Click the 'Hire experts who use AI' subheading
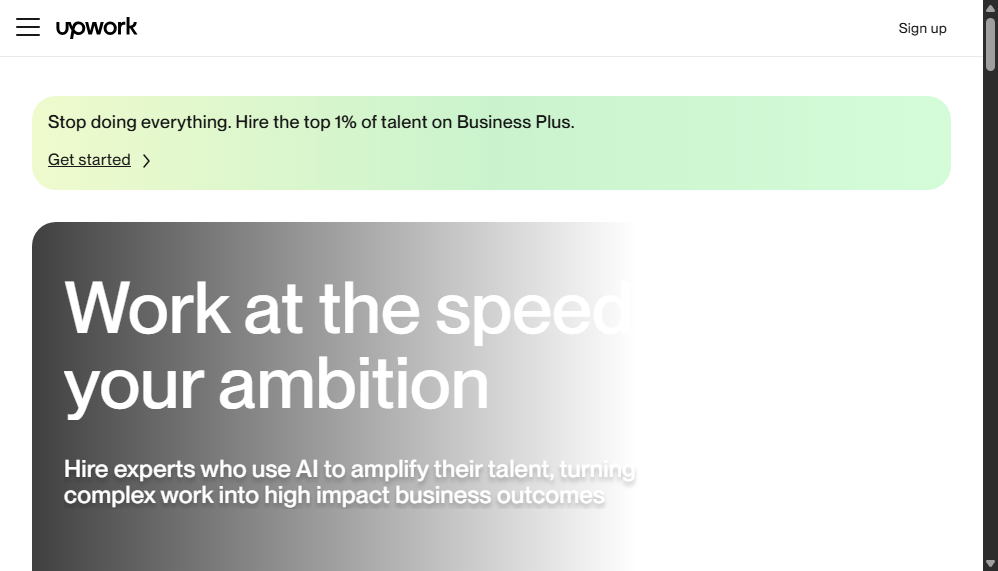998x571 pixels. (x=349, y=469)
